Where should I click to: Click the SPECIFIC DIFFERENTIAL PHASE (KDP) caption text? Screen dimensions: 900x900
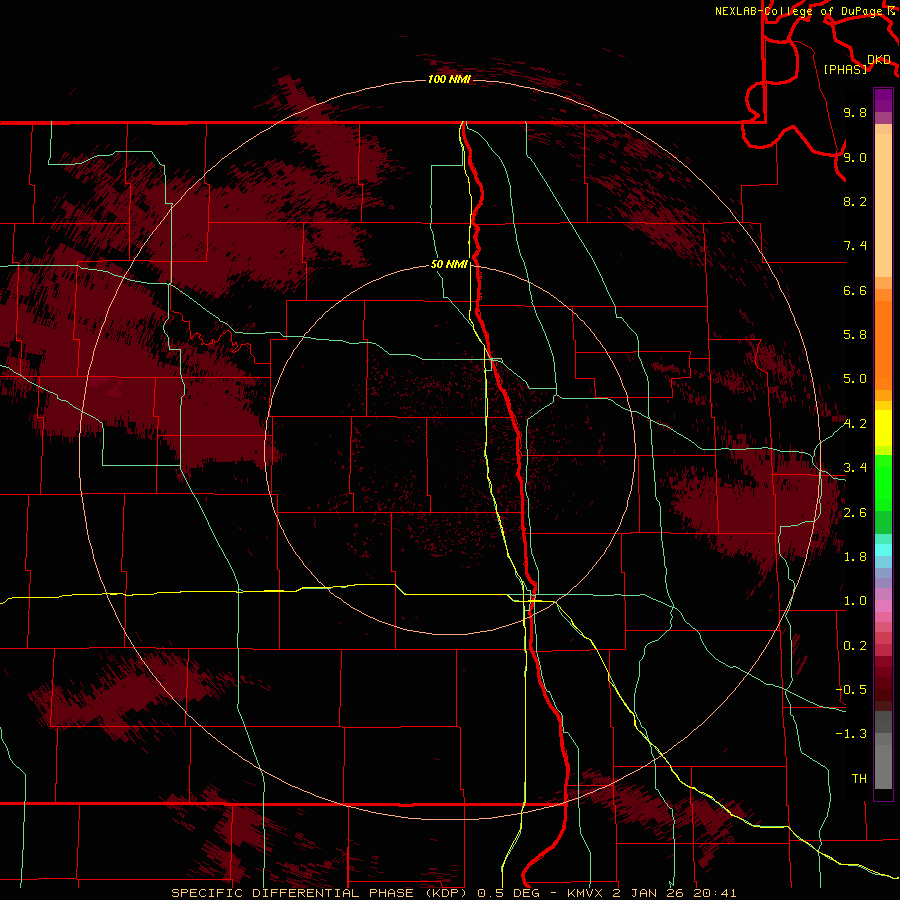[321, 893]
